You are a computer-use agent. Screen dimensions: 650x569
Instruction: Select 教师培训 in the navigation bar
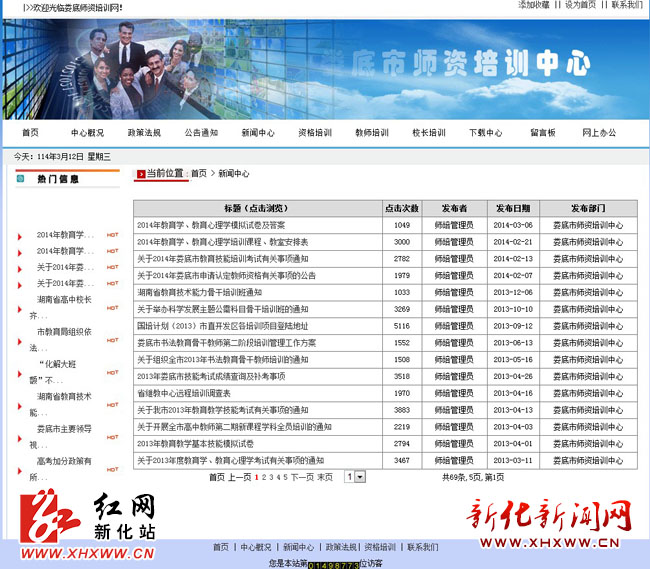(x=372, y=132)
